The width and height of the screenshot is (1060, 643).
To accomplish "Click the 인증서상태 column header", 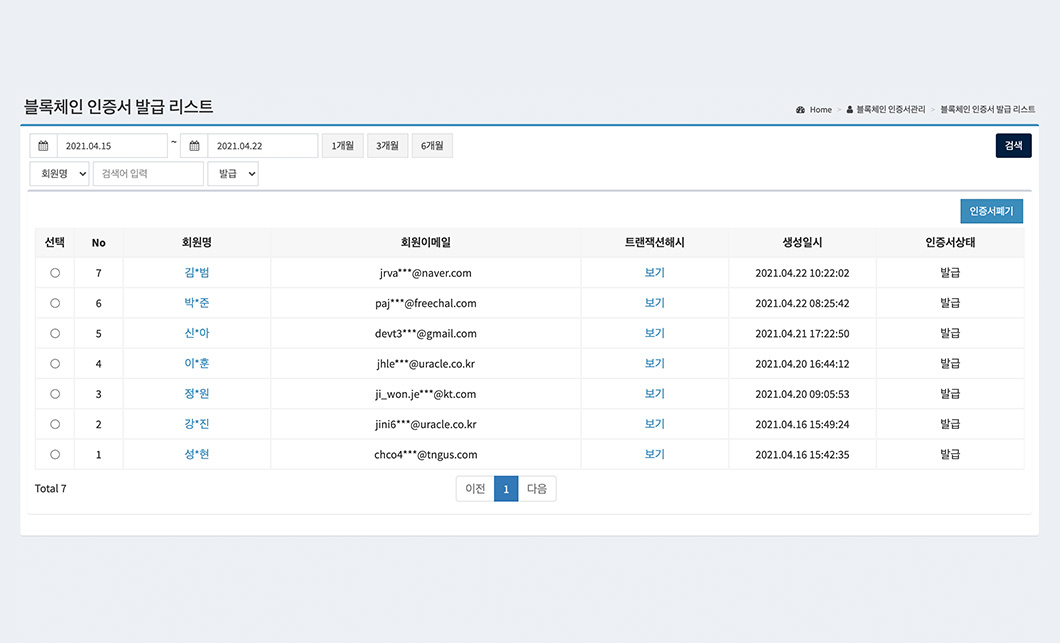I will point(950,243).
